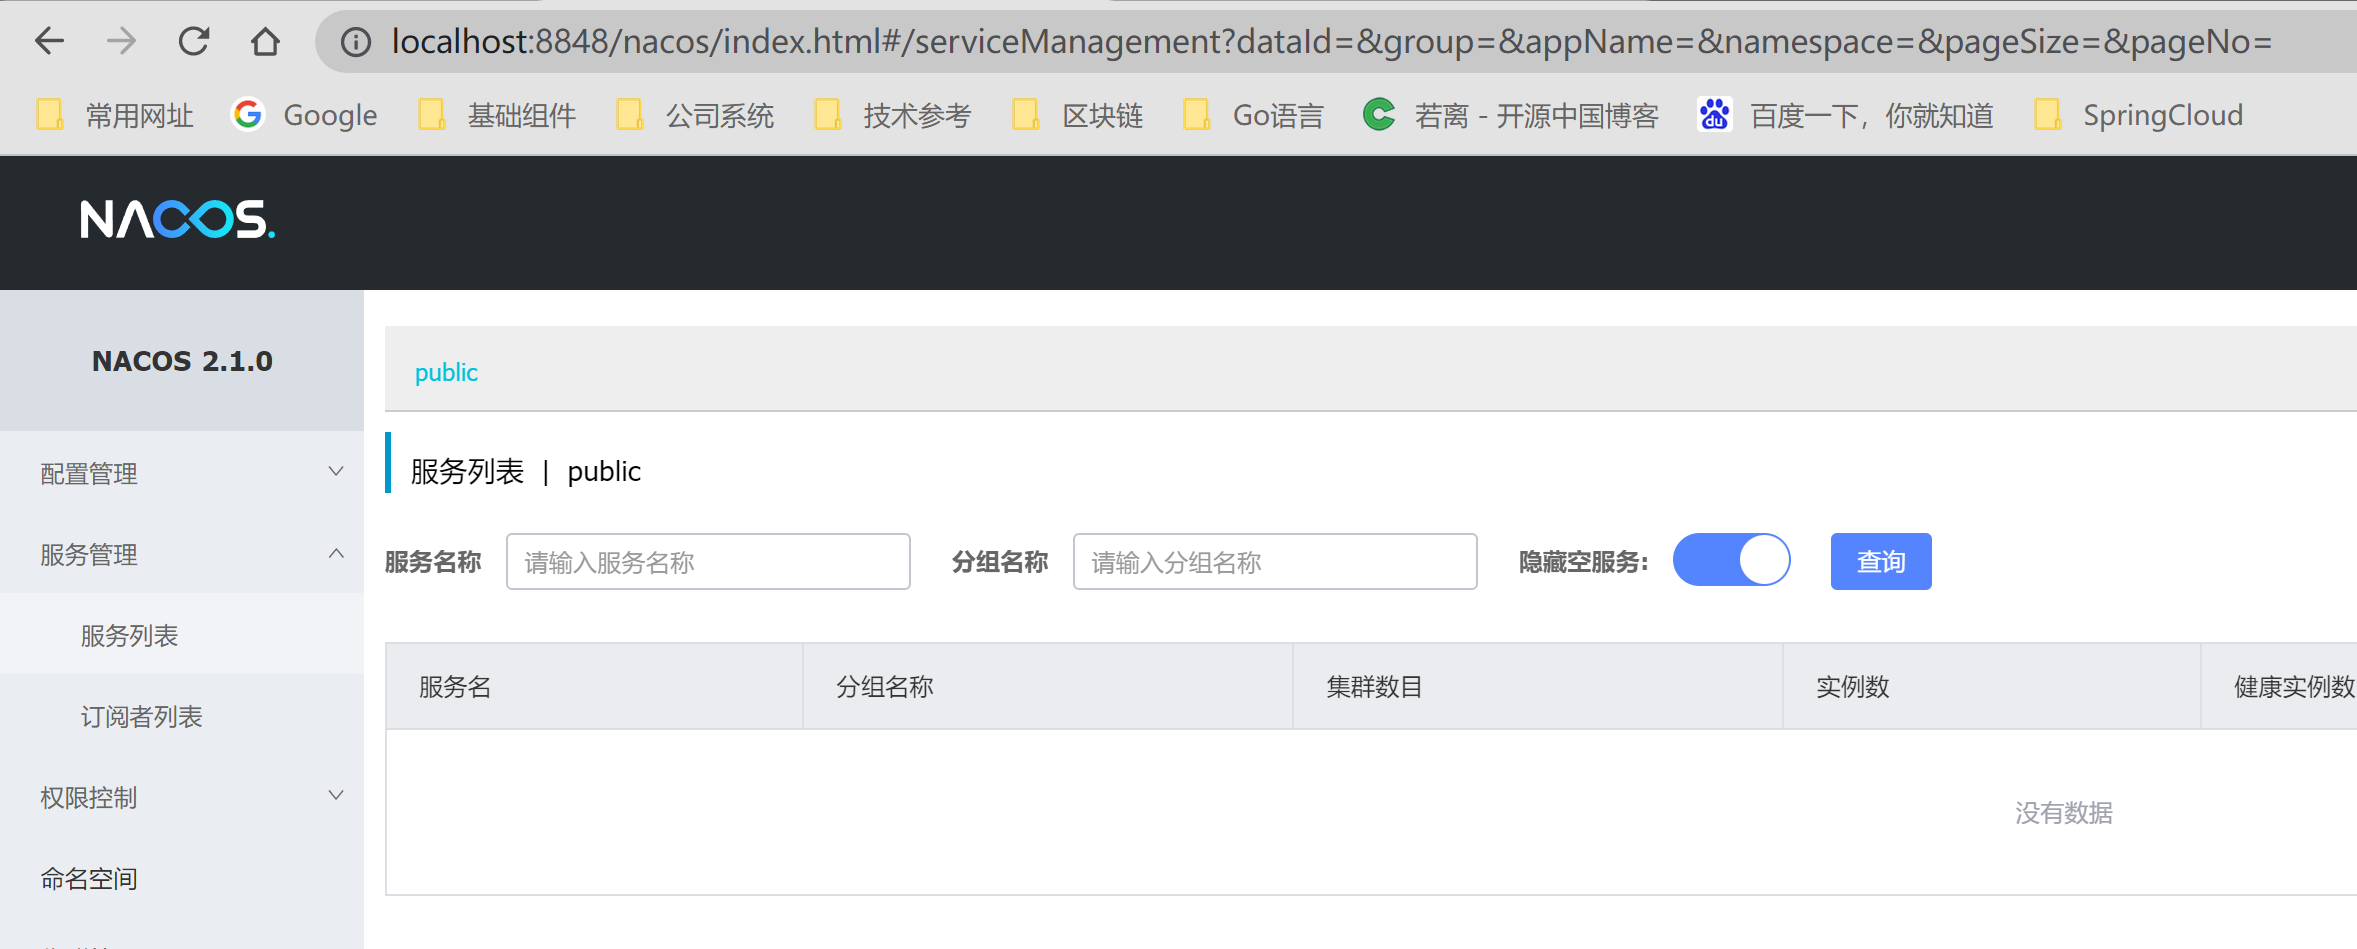Image resolution: width=2357 pixels, height=949 pixels.
Task: Expand 权限控制 sidebar menu chevron
Action: [x=336, y=795]
